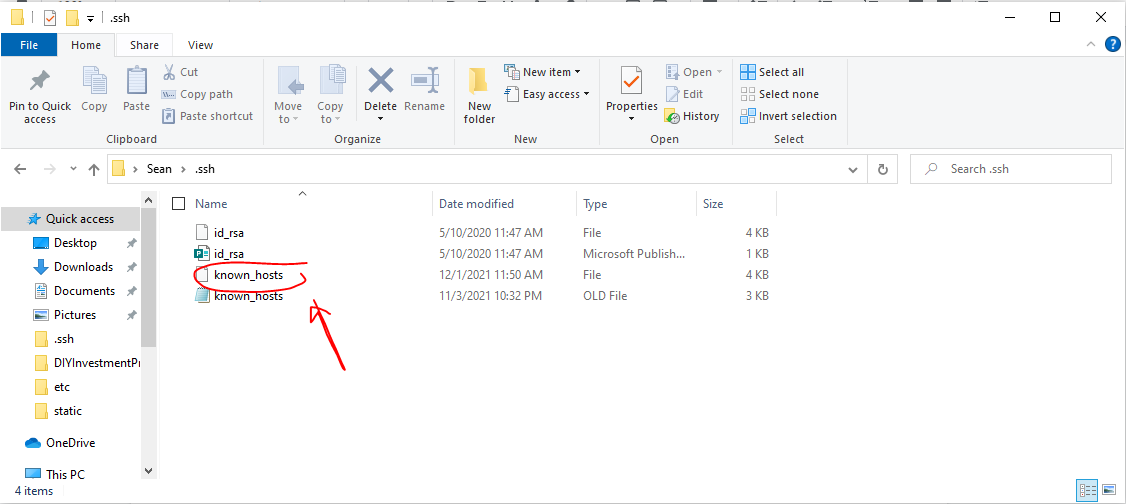This screenshot has height=504, width=1126.
Task: Click the Cut command
Action: (180, 72)
